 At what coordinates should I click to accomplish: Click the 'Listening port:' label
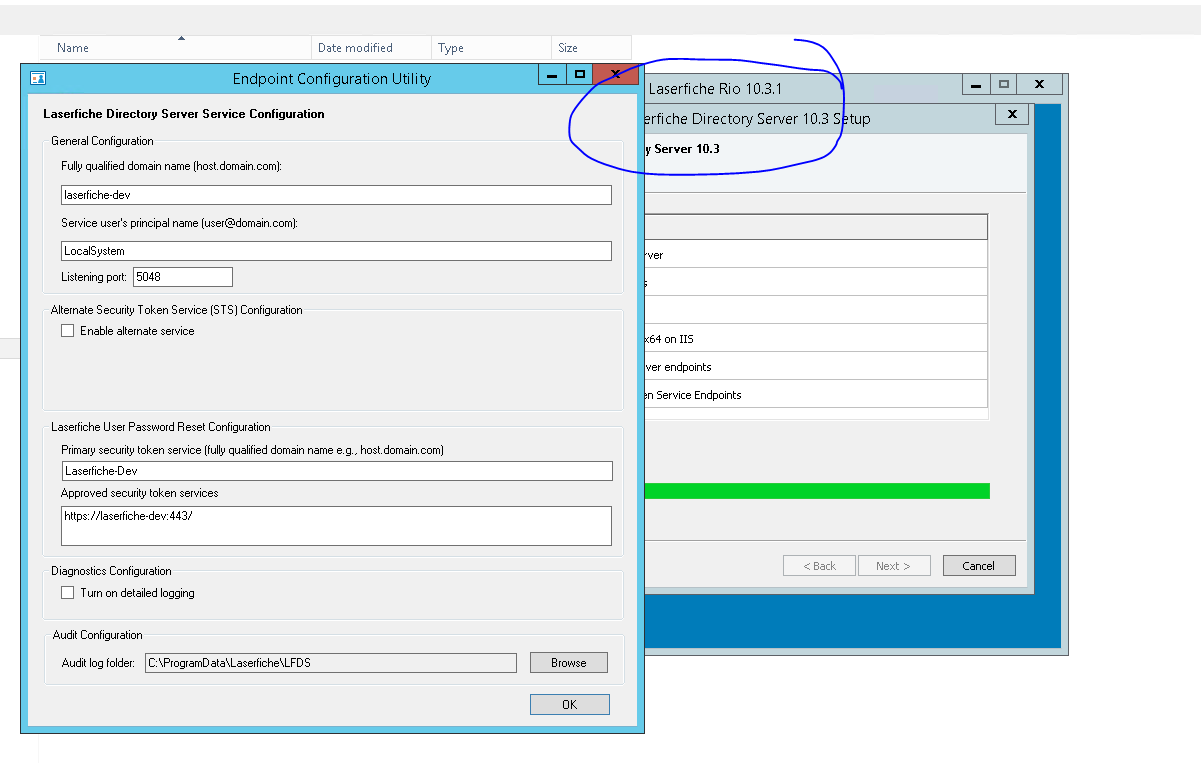(94, 277)
